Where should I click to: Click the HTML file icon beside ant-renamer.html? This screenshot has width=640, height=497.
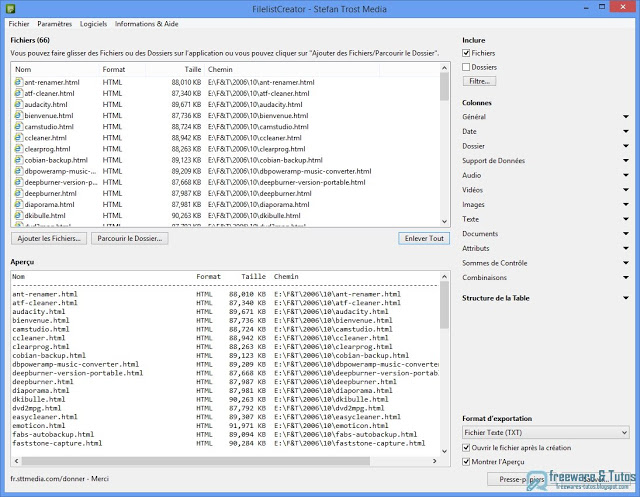[18, 82]
